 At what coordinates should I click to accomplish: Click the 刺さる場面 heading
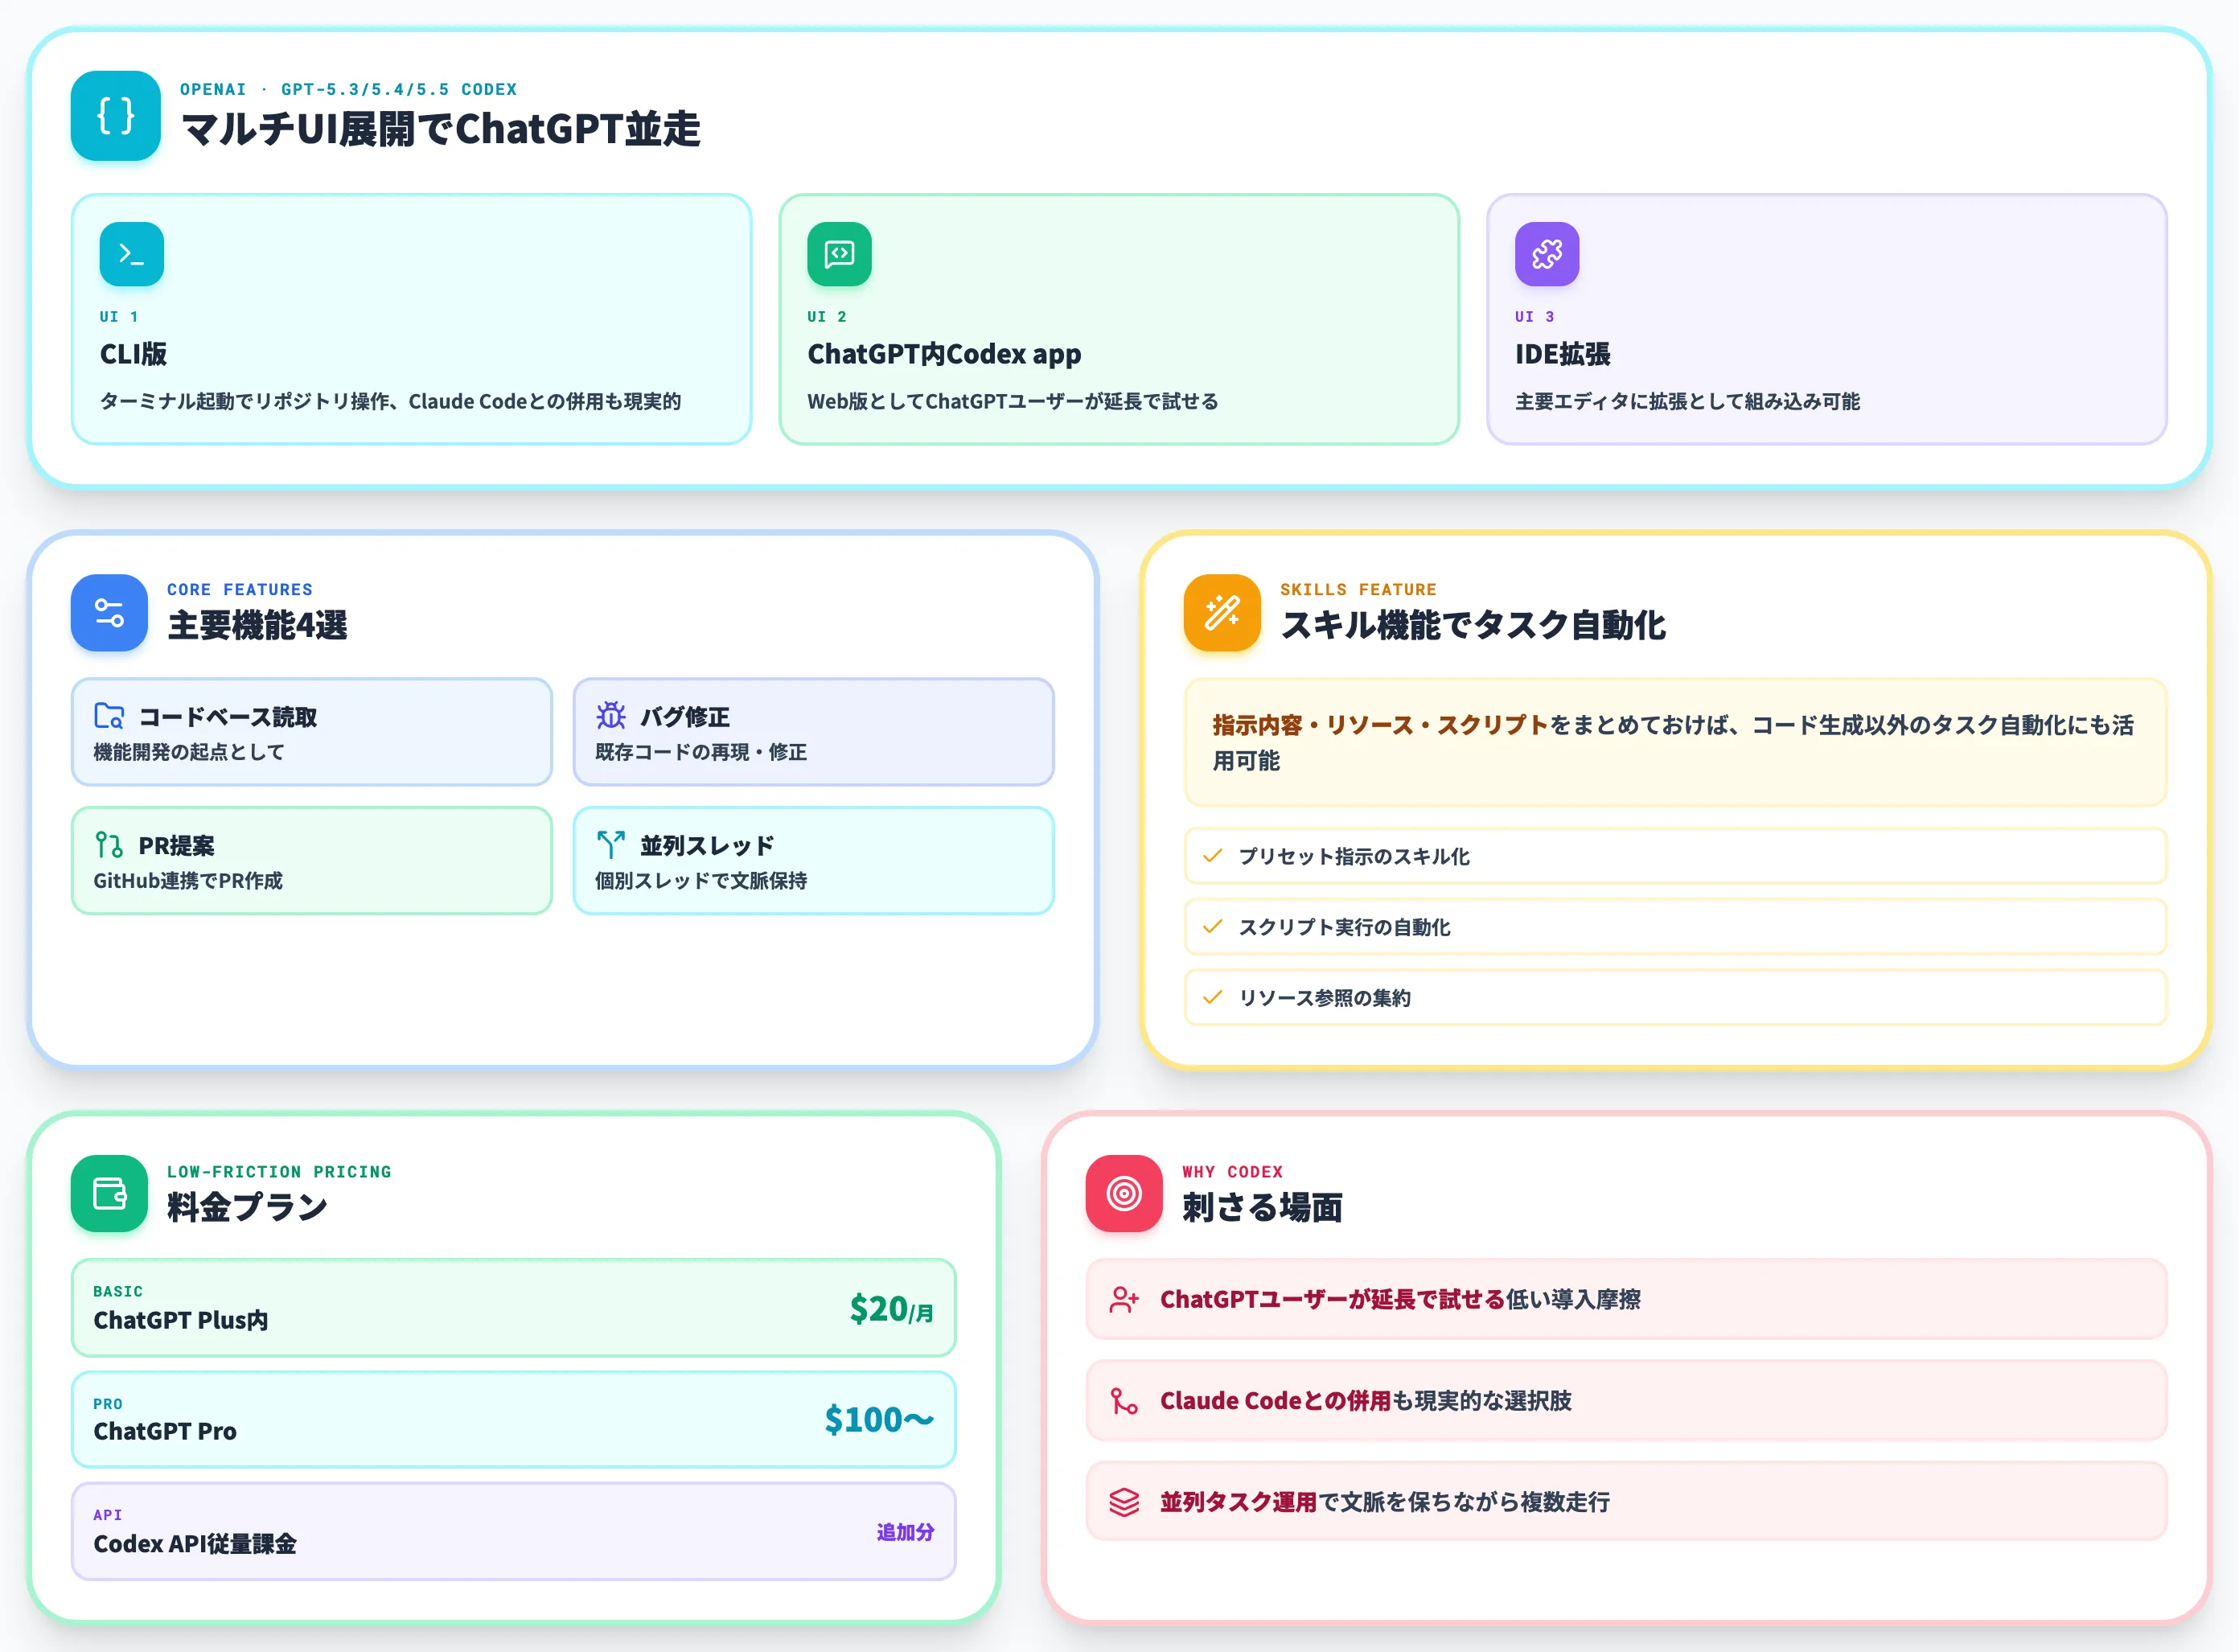pos(1262,1207)
